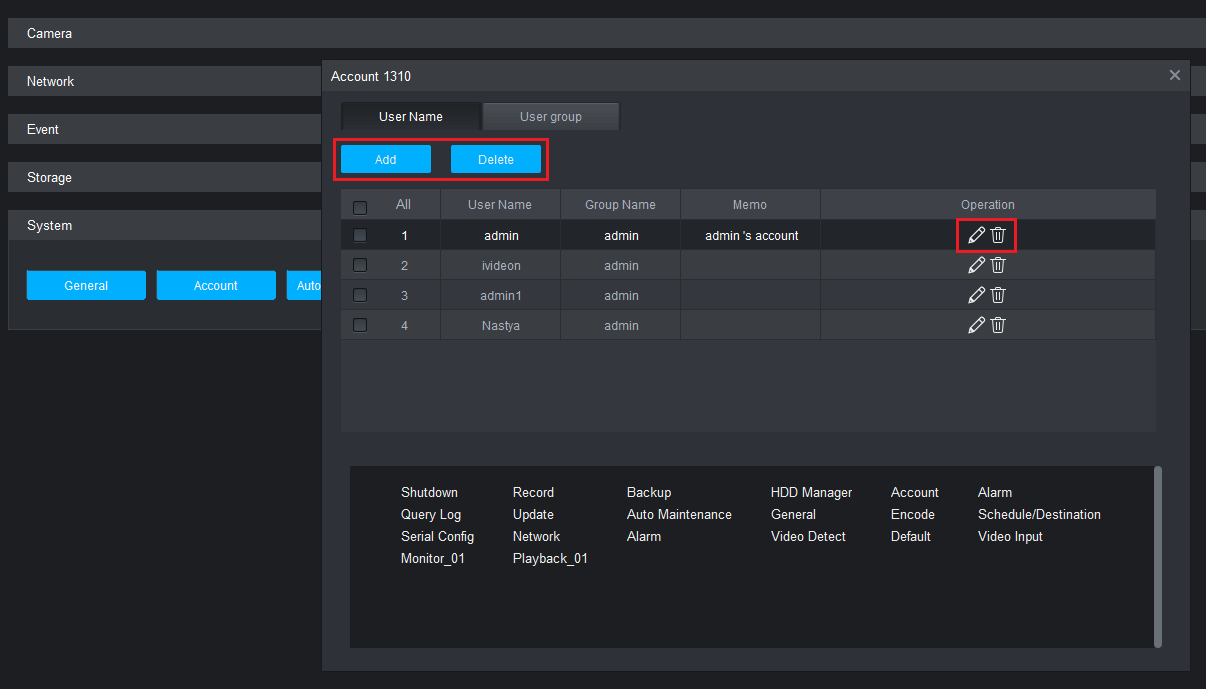Viewport: 1206px width, 689px height.
Task: Click the 'Memo' column header
Action: pyautogui.click(x=750, y=204)
